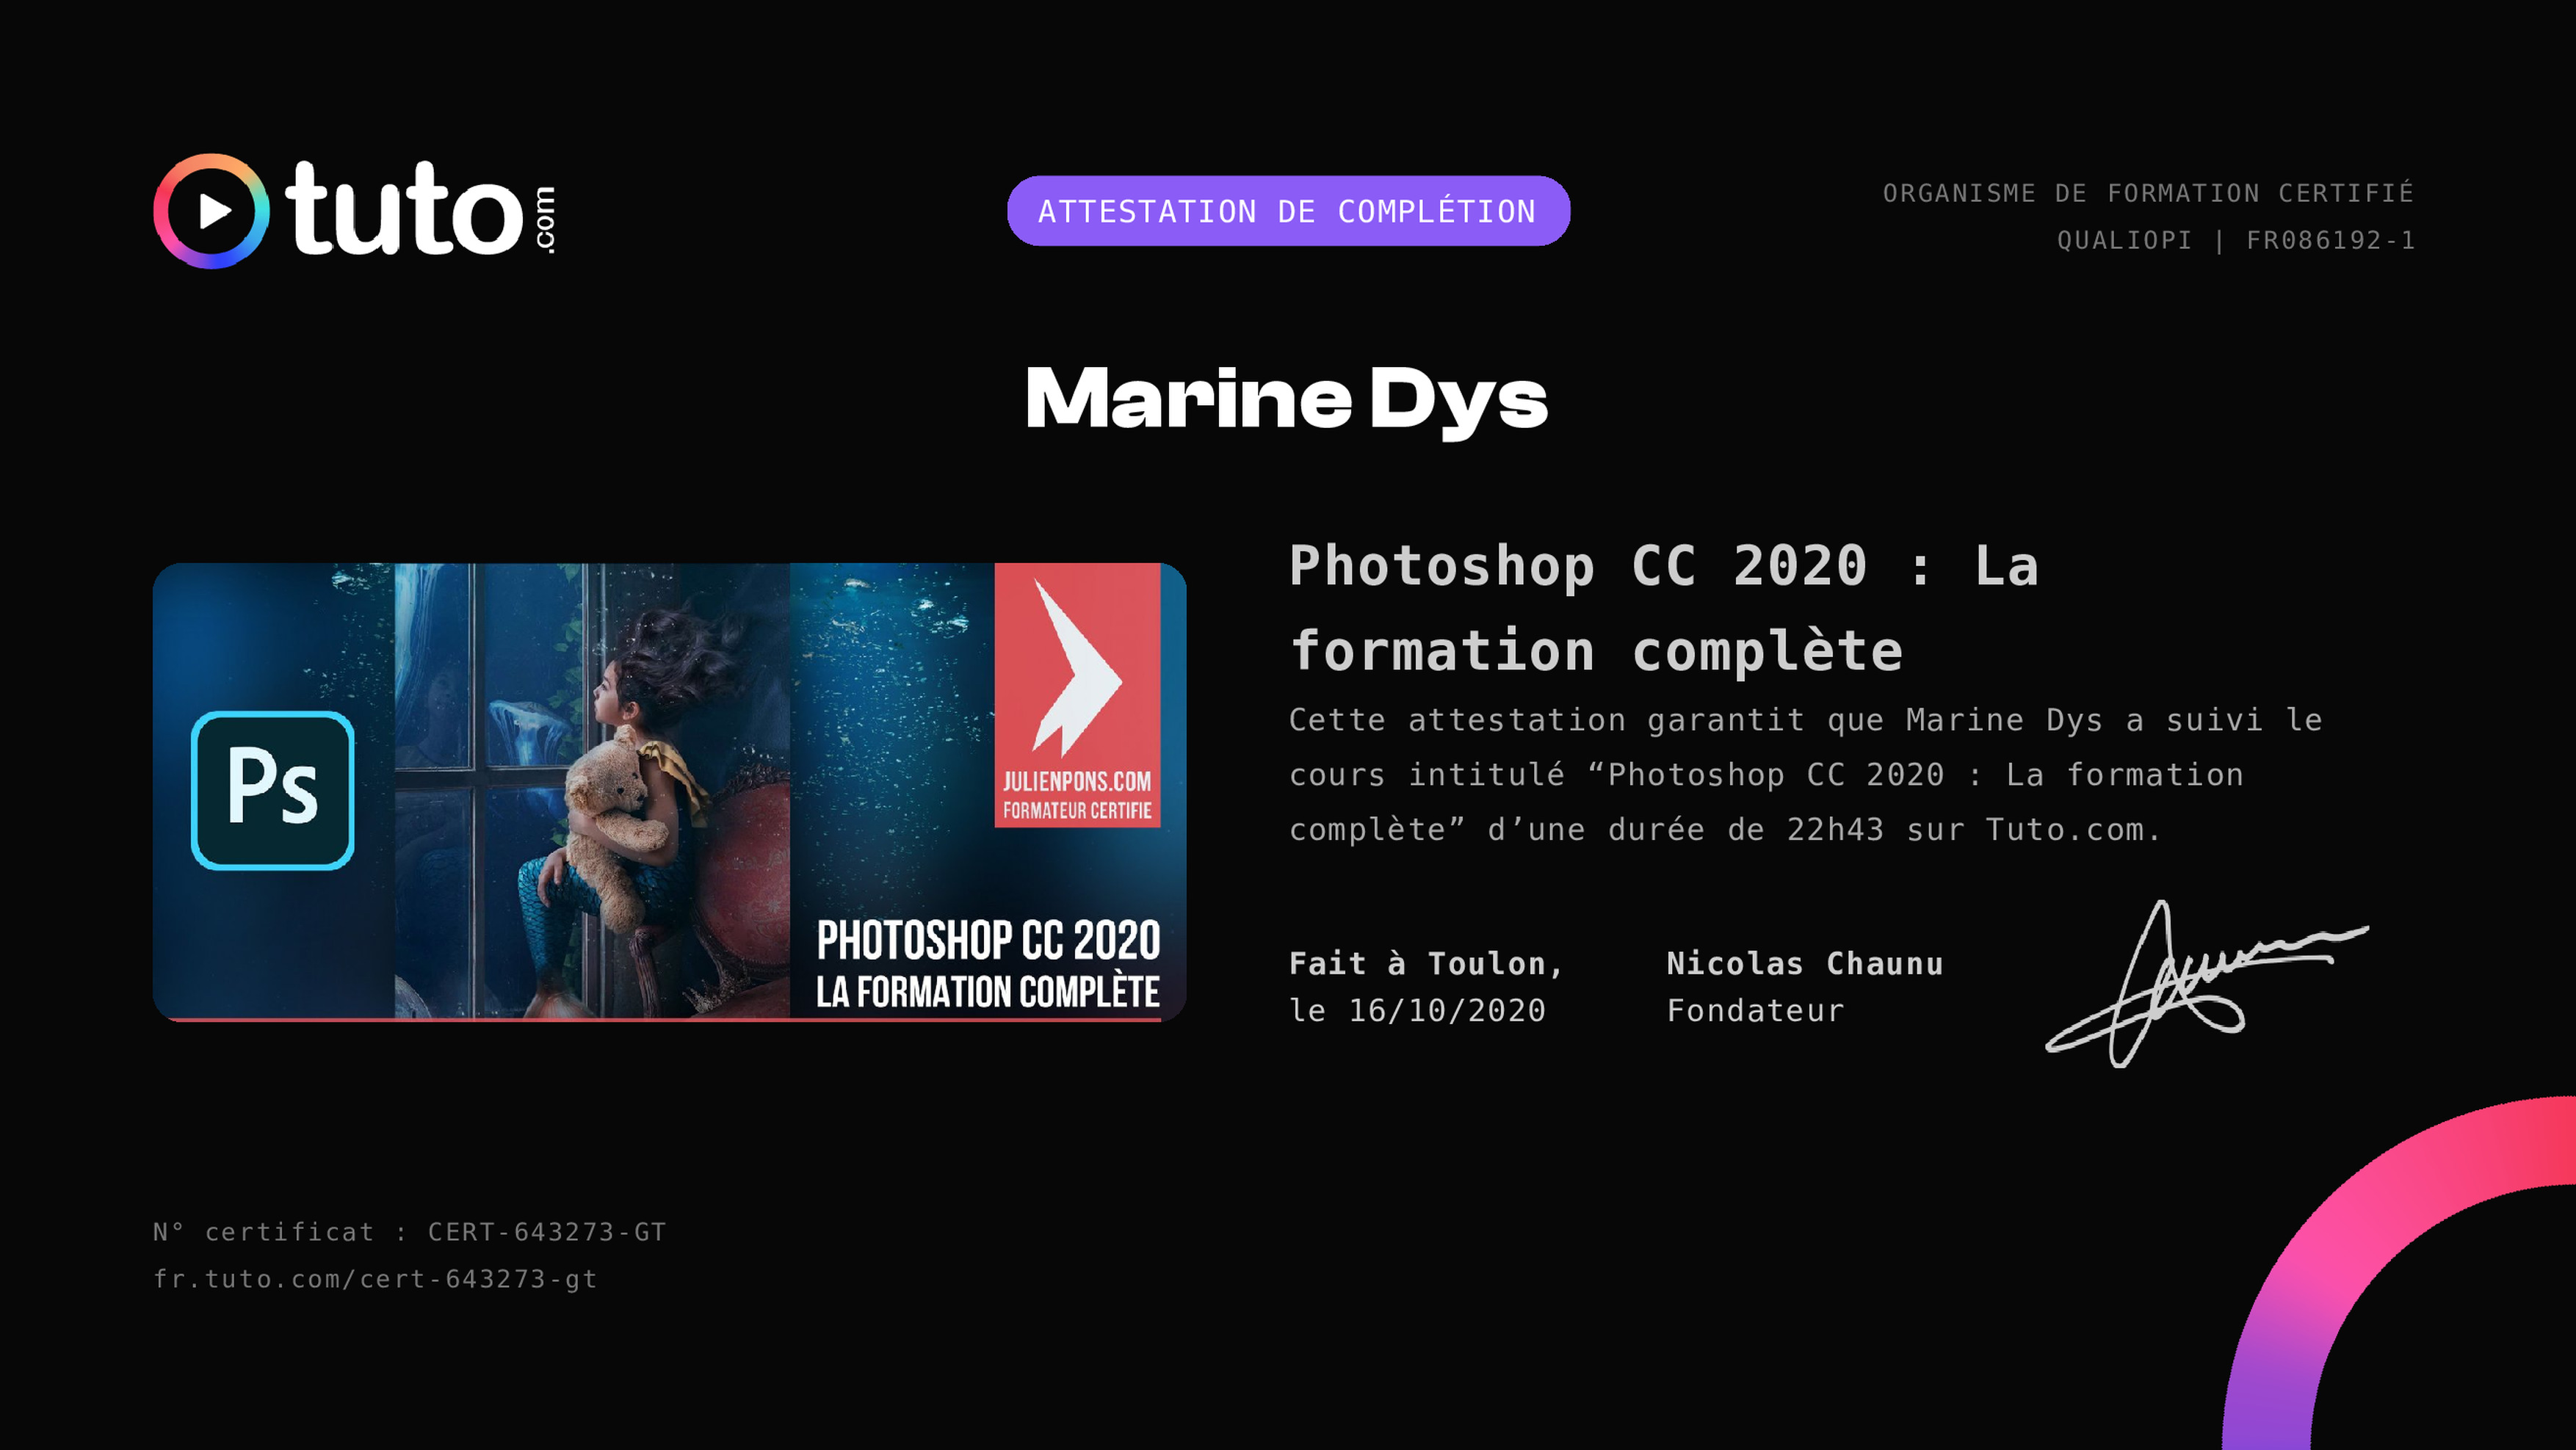Viewport: 2576px width, 1450px height.
Task: Click the 'Fondateur' title text
Action: 1755,1010
